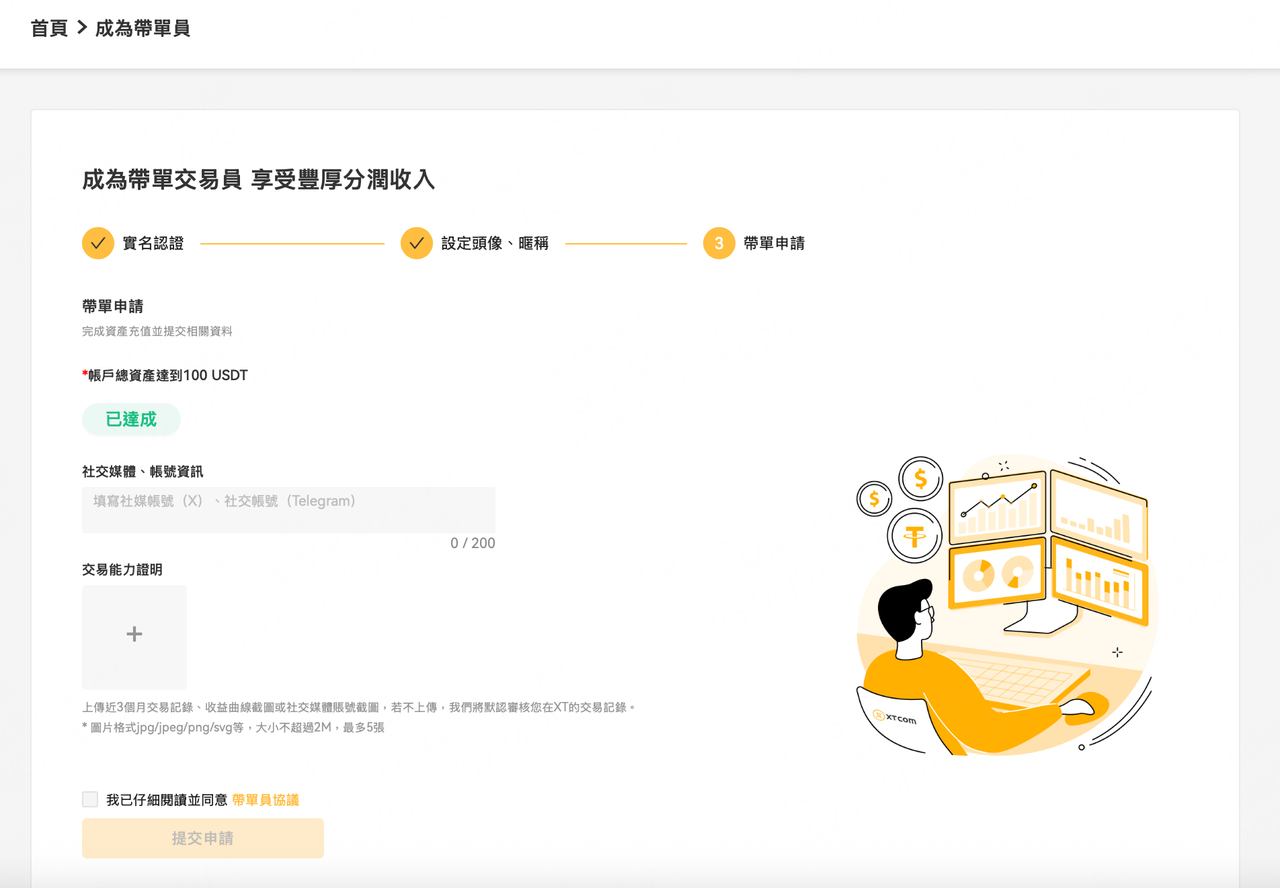Screen dimensions: 1280x888
Task: Click the 已達成 status badge
Action: (x=131, y=419)
